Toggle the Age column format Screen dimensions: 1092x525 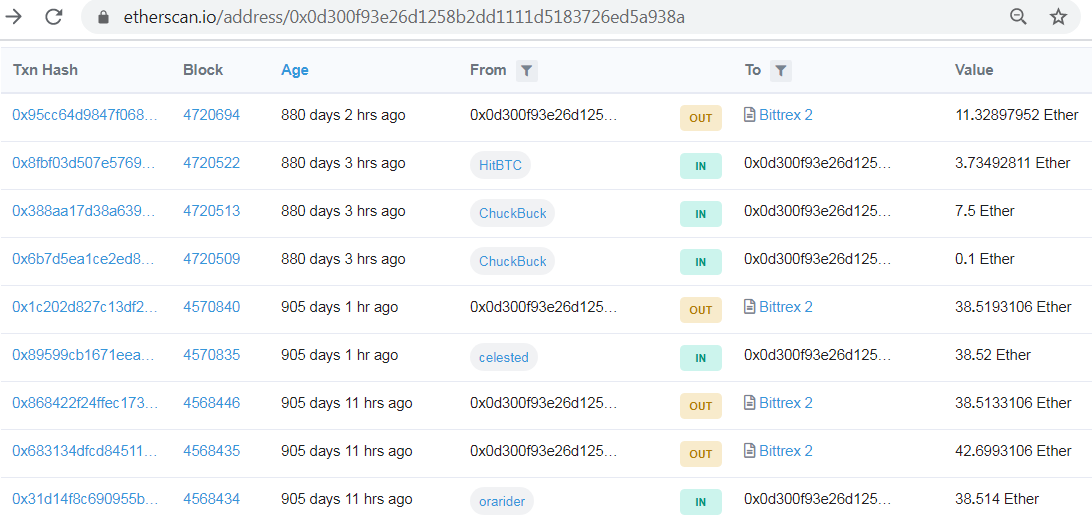(x=295, y=70)
